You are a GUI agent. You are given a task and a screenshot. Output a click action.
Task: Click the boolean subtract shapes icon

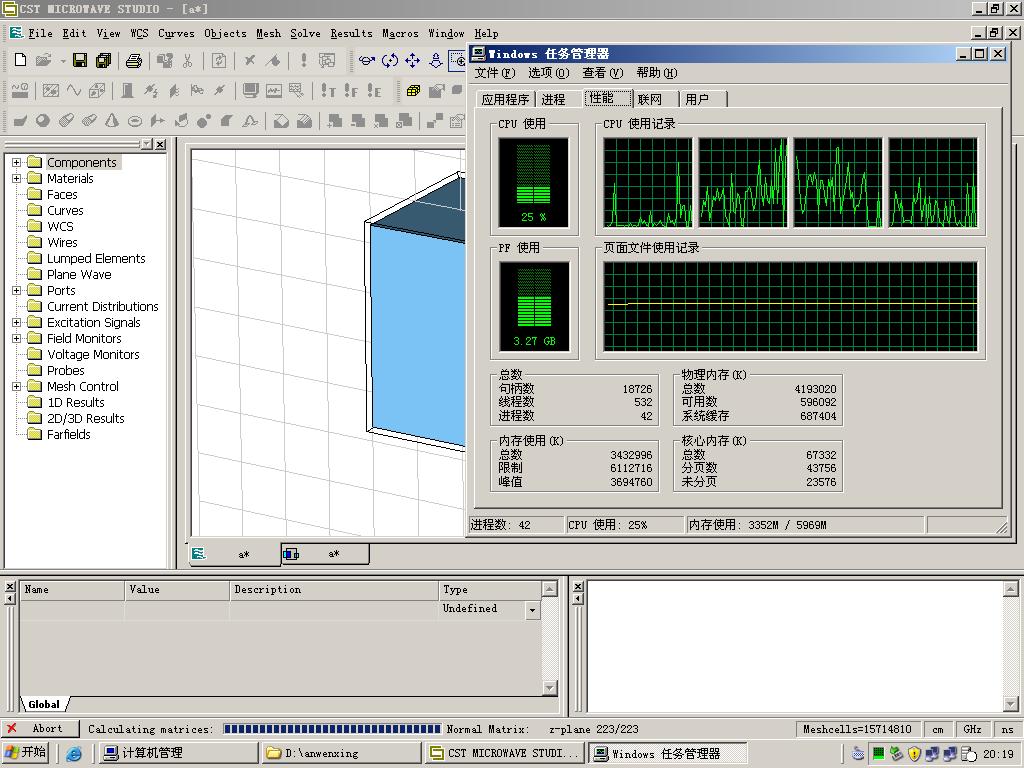click(358, 121)
